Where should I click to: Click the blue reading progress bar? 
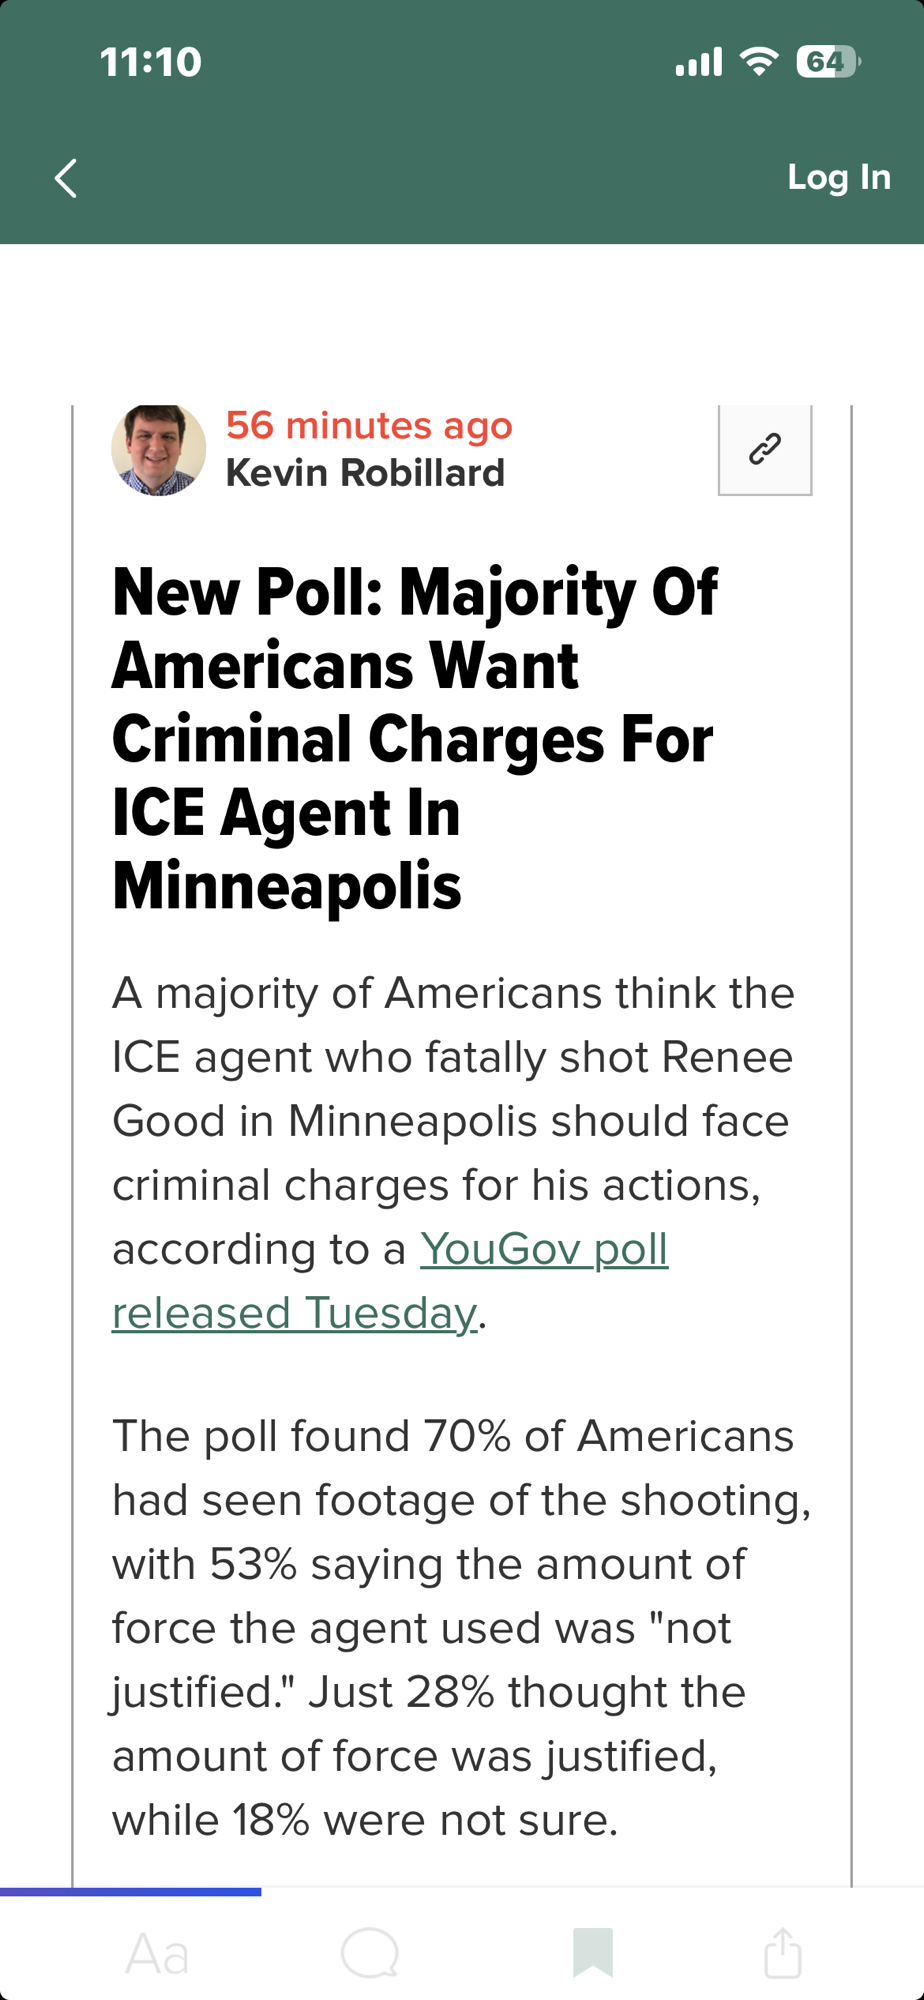pyautogui.click(x=130, y=1891)
